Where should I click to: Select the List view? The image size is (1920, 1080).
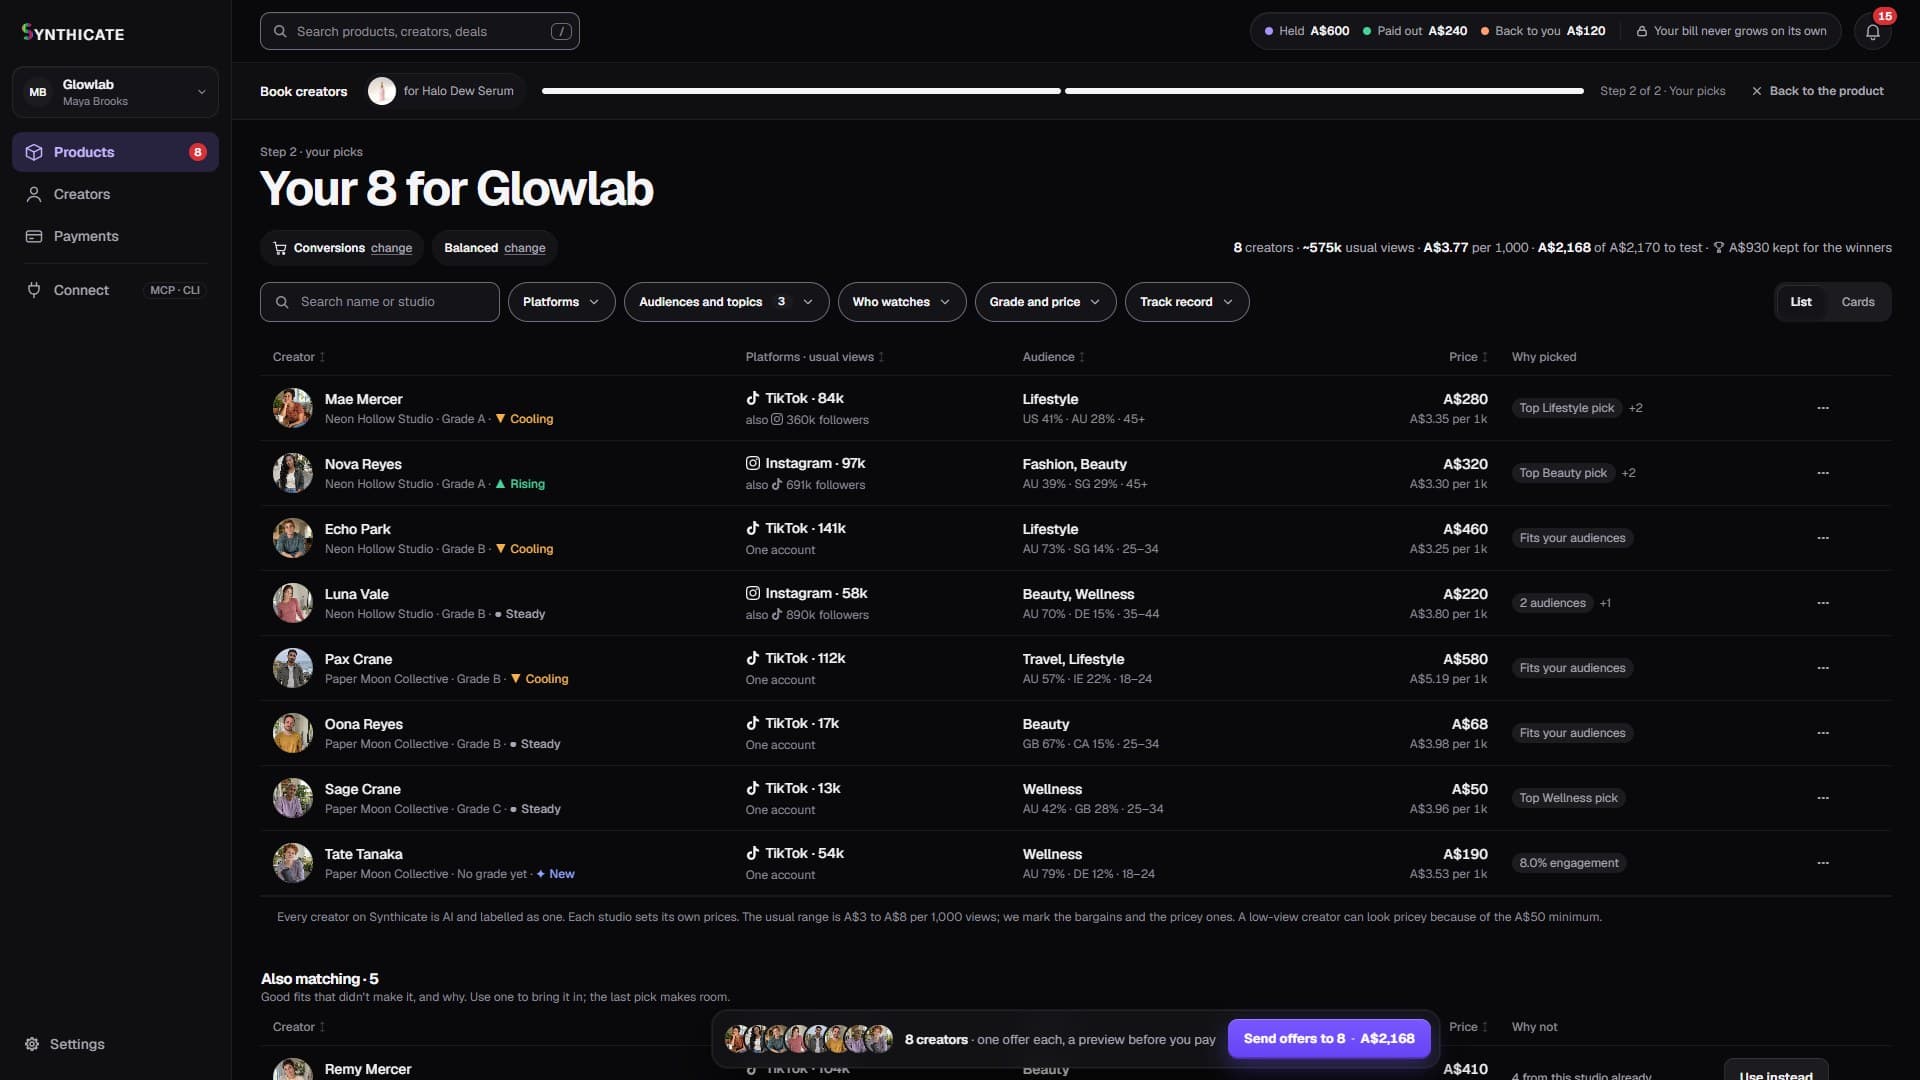[x=1800, y=302]
